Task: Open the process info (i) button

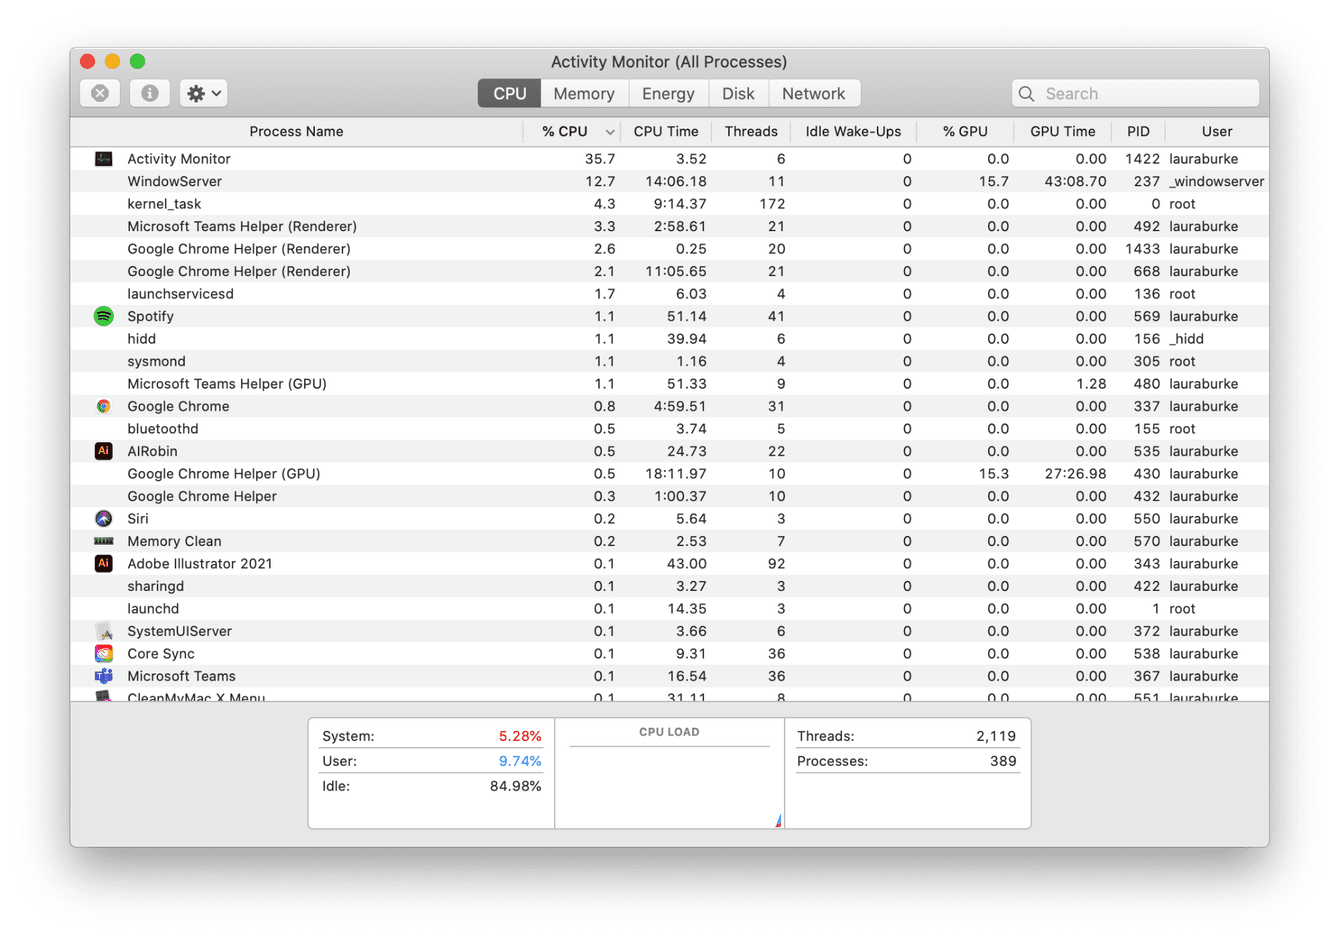Action: 149,93
